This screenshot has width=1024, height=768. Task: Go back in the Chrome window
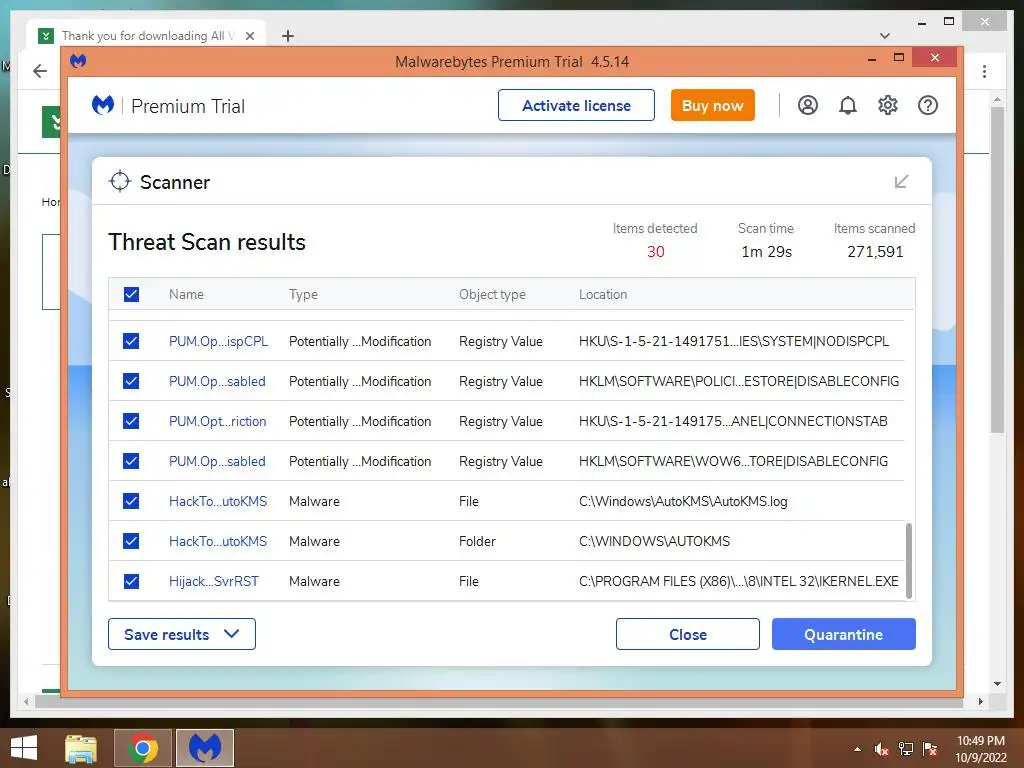40,71
